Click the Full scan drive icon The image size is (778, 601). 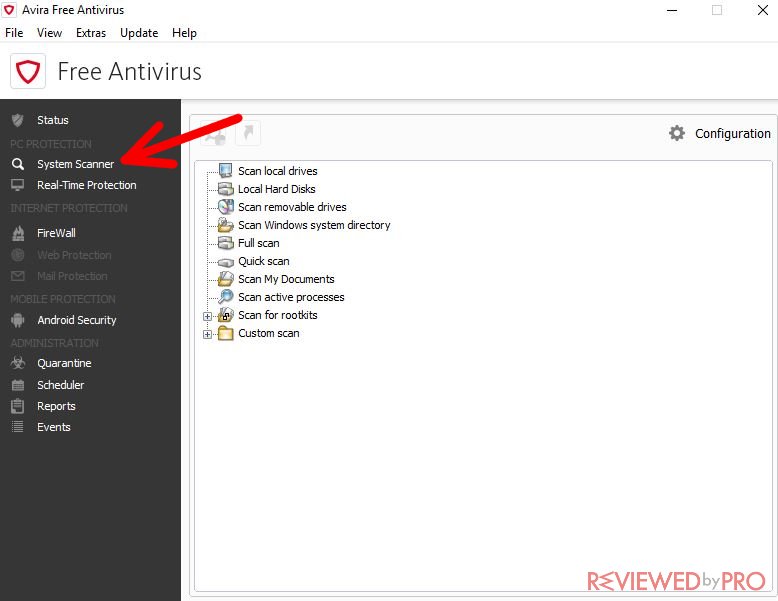click(x=226, y=243)
